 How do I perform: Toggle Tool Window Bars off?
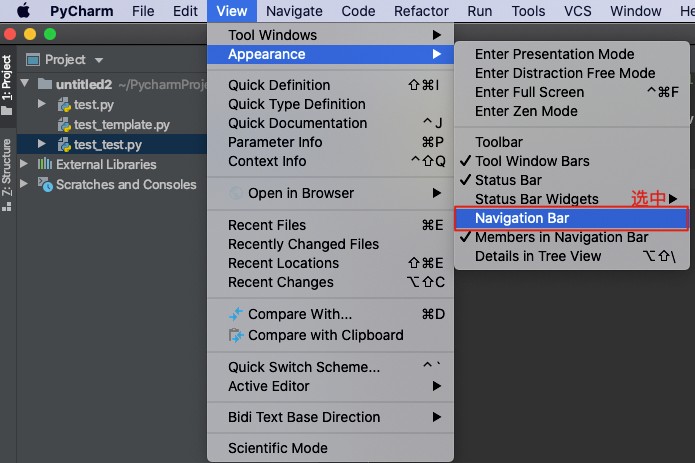click(x=572, y=161)
